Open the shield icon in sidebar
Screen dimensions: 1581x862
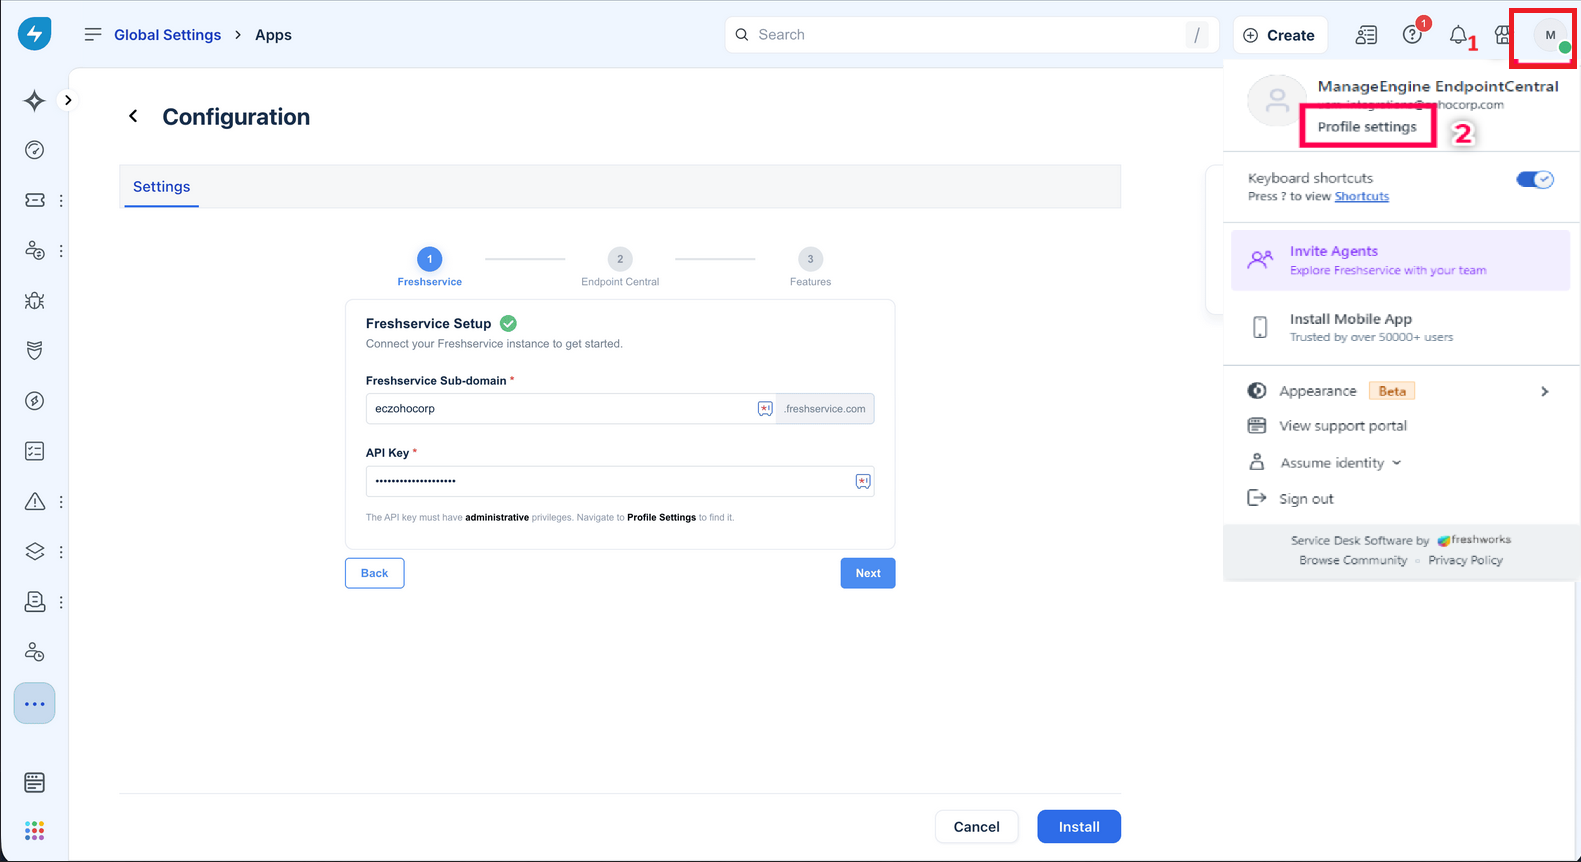click(x=35, y=350)
